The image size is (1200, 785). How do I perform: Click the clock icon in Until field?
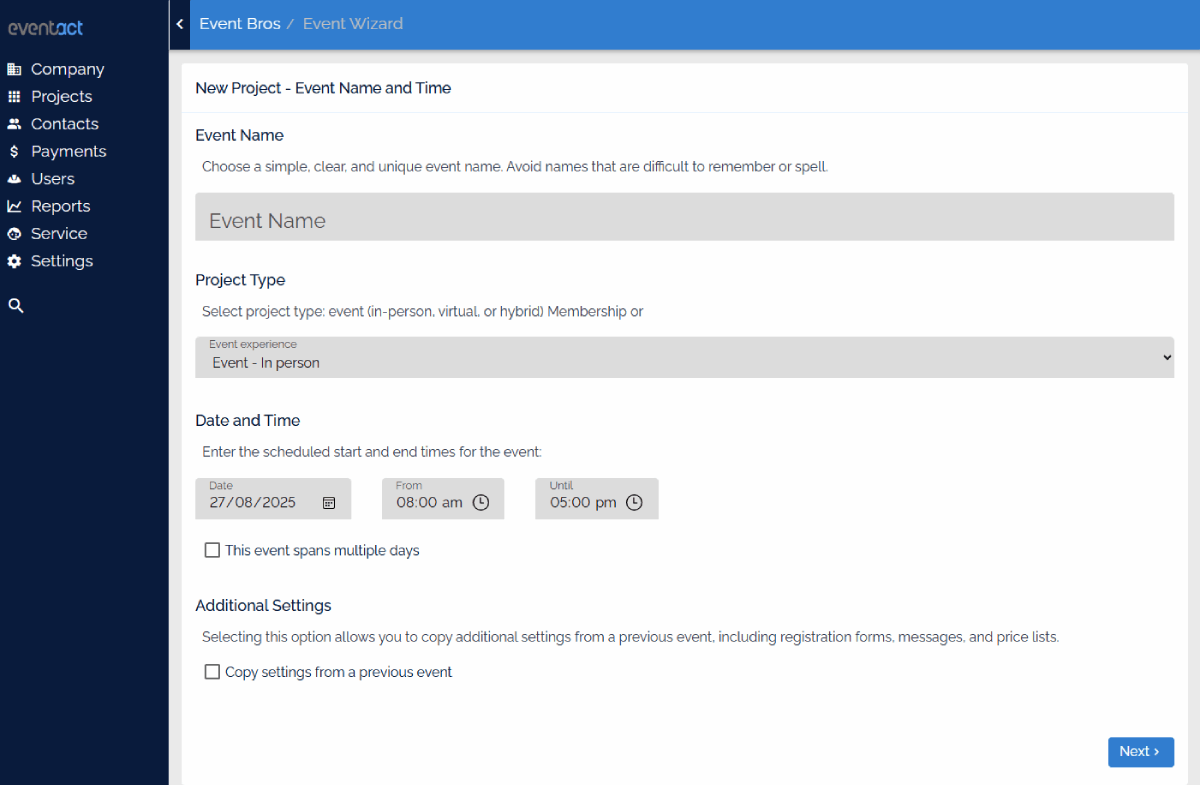pyautogui.click(x=634, y=503)
